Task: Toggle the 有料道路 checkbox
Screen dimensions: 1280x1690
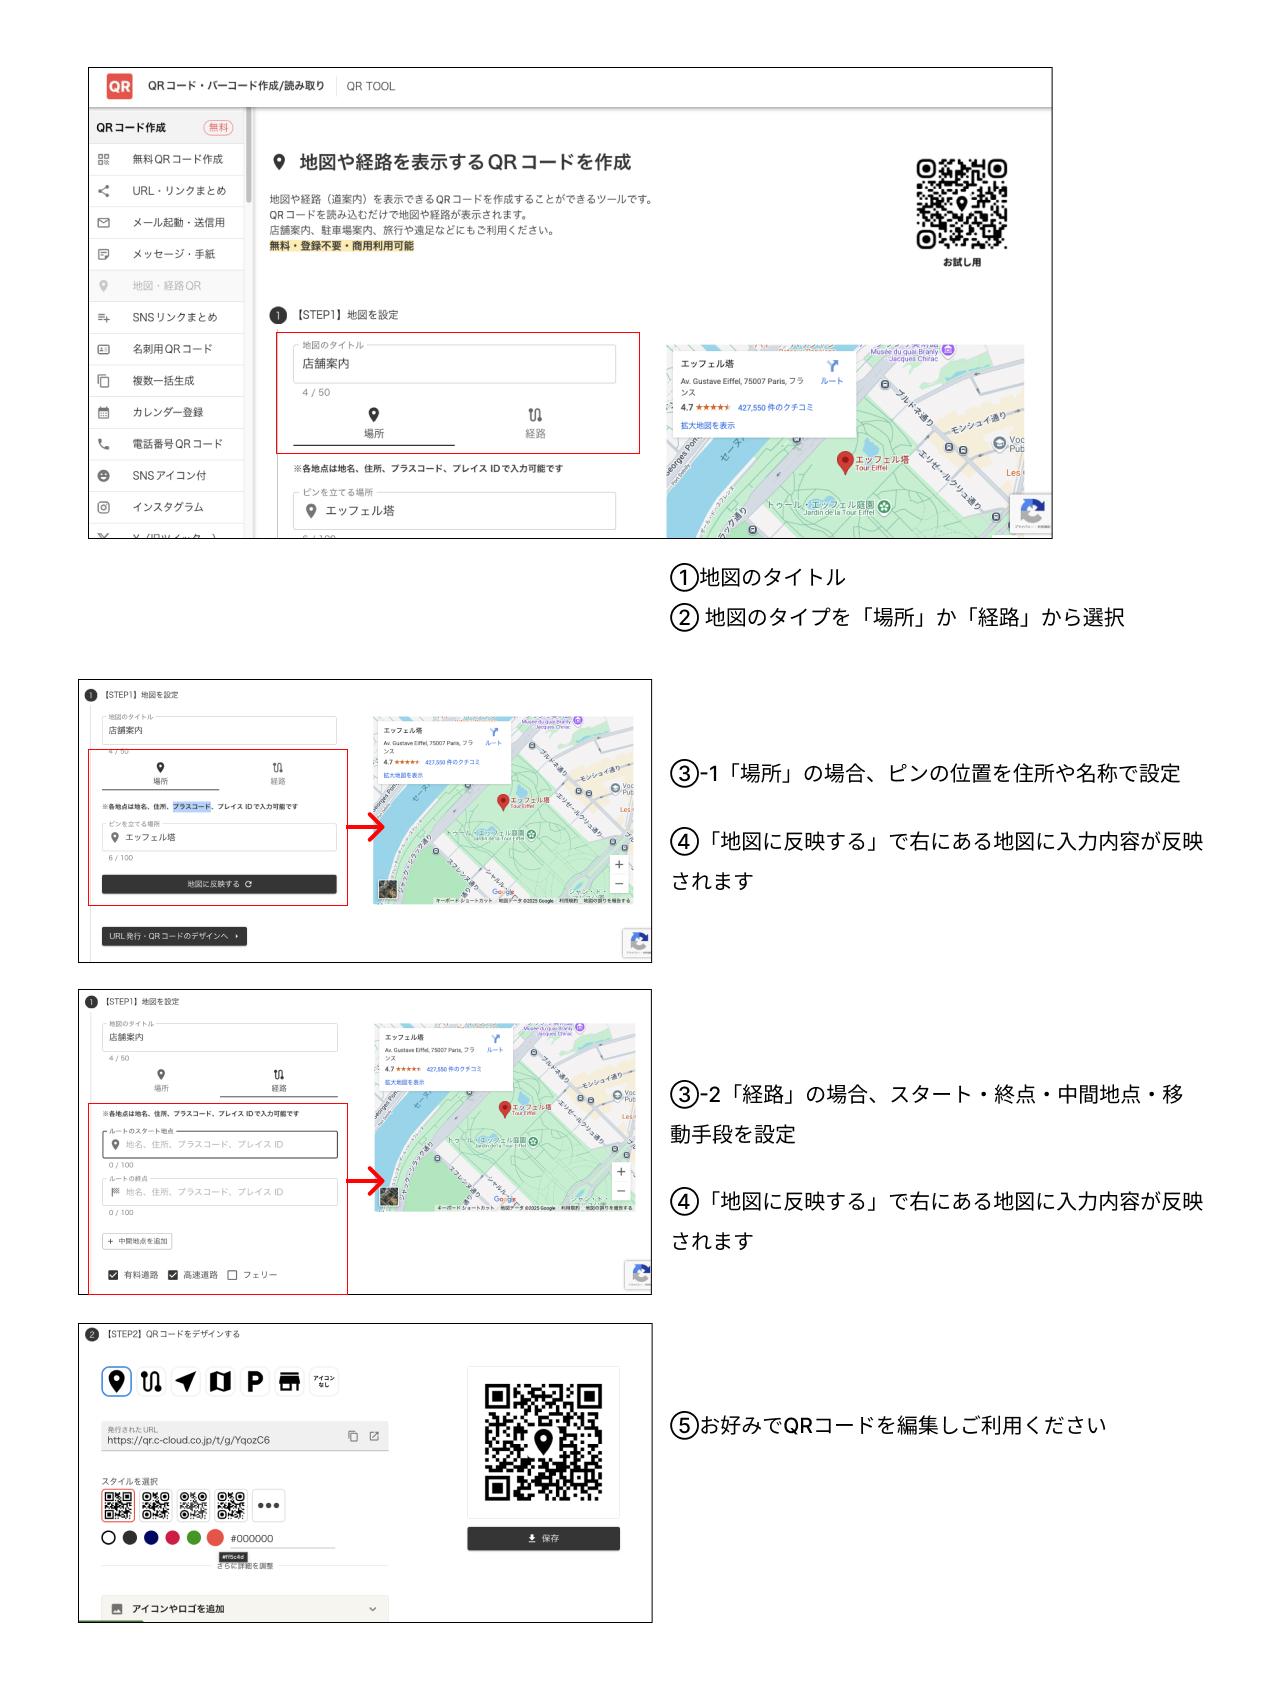Action: pos(113,1275)
